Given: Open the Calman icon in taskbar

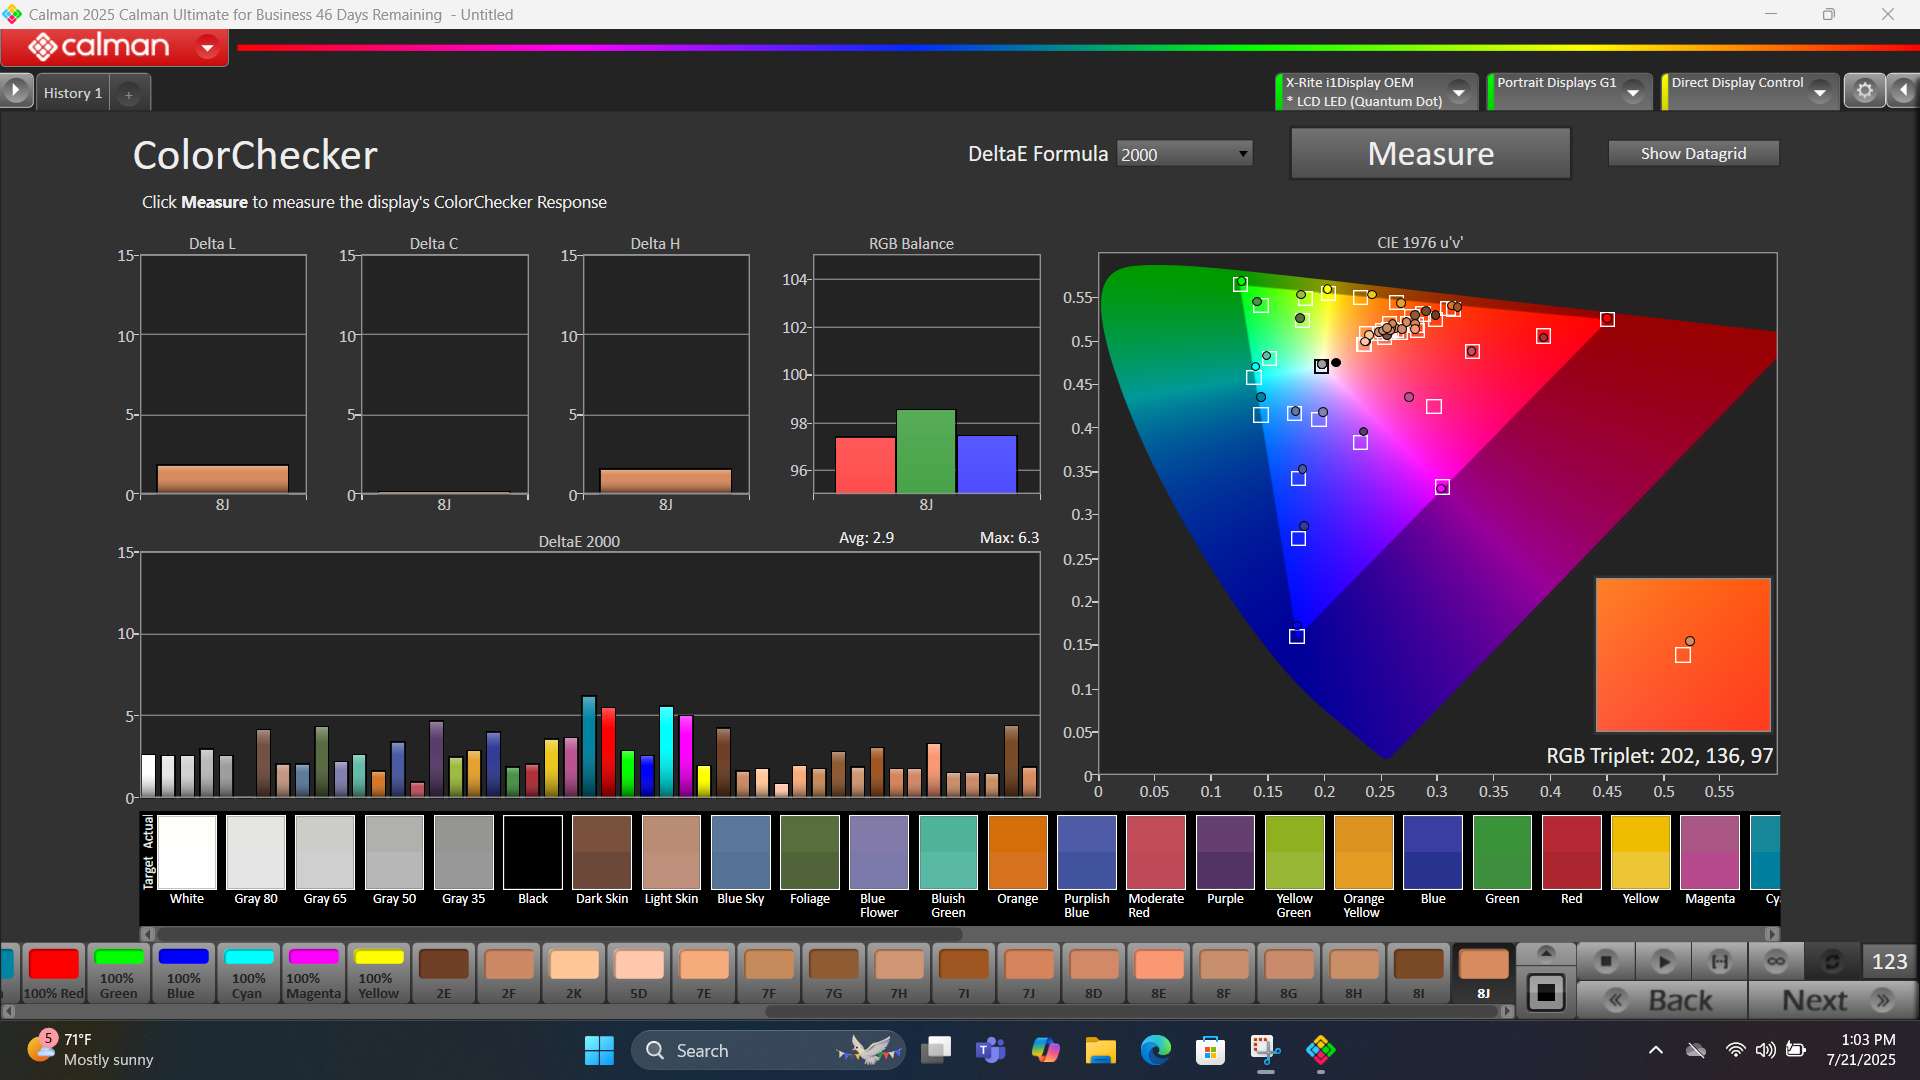Looking at the screenshot, I should pos(1320,1050).
